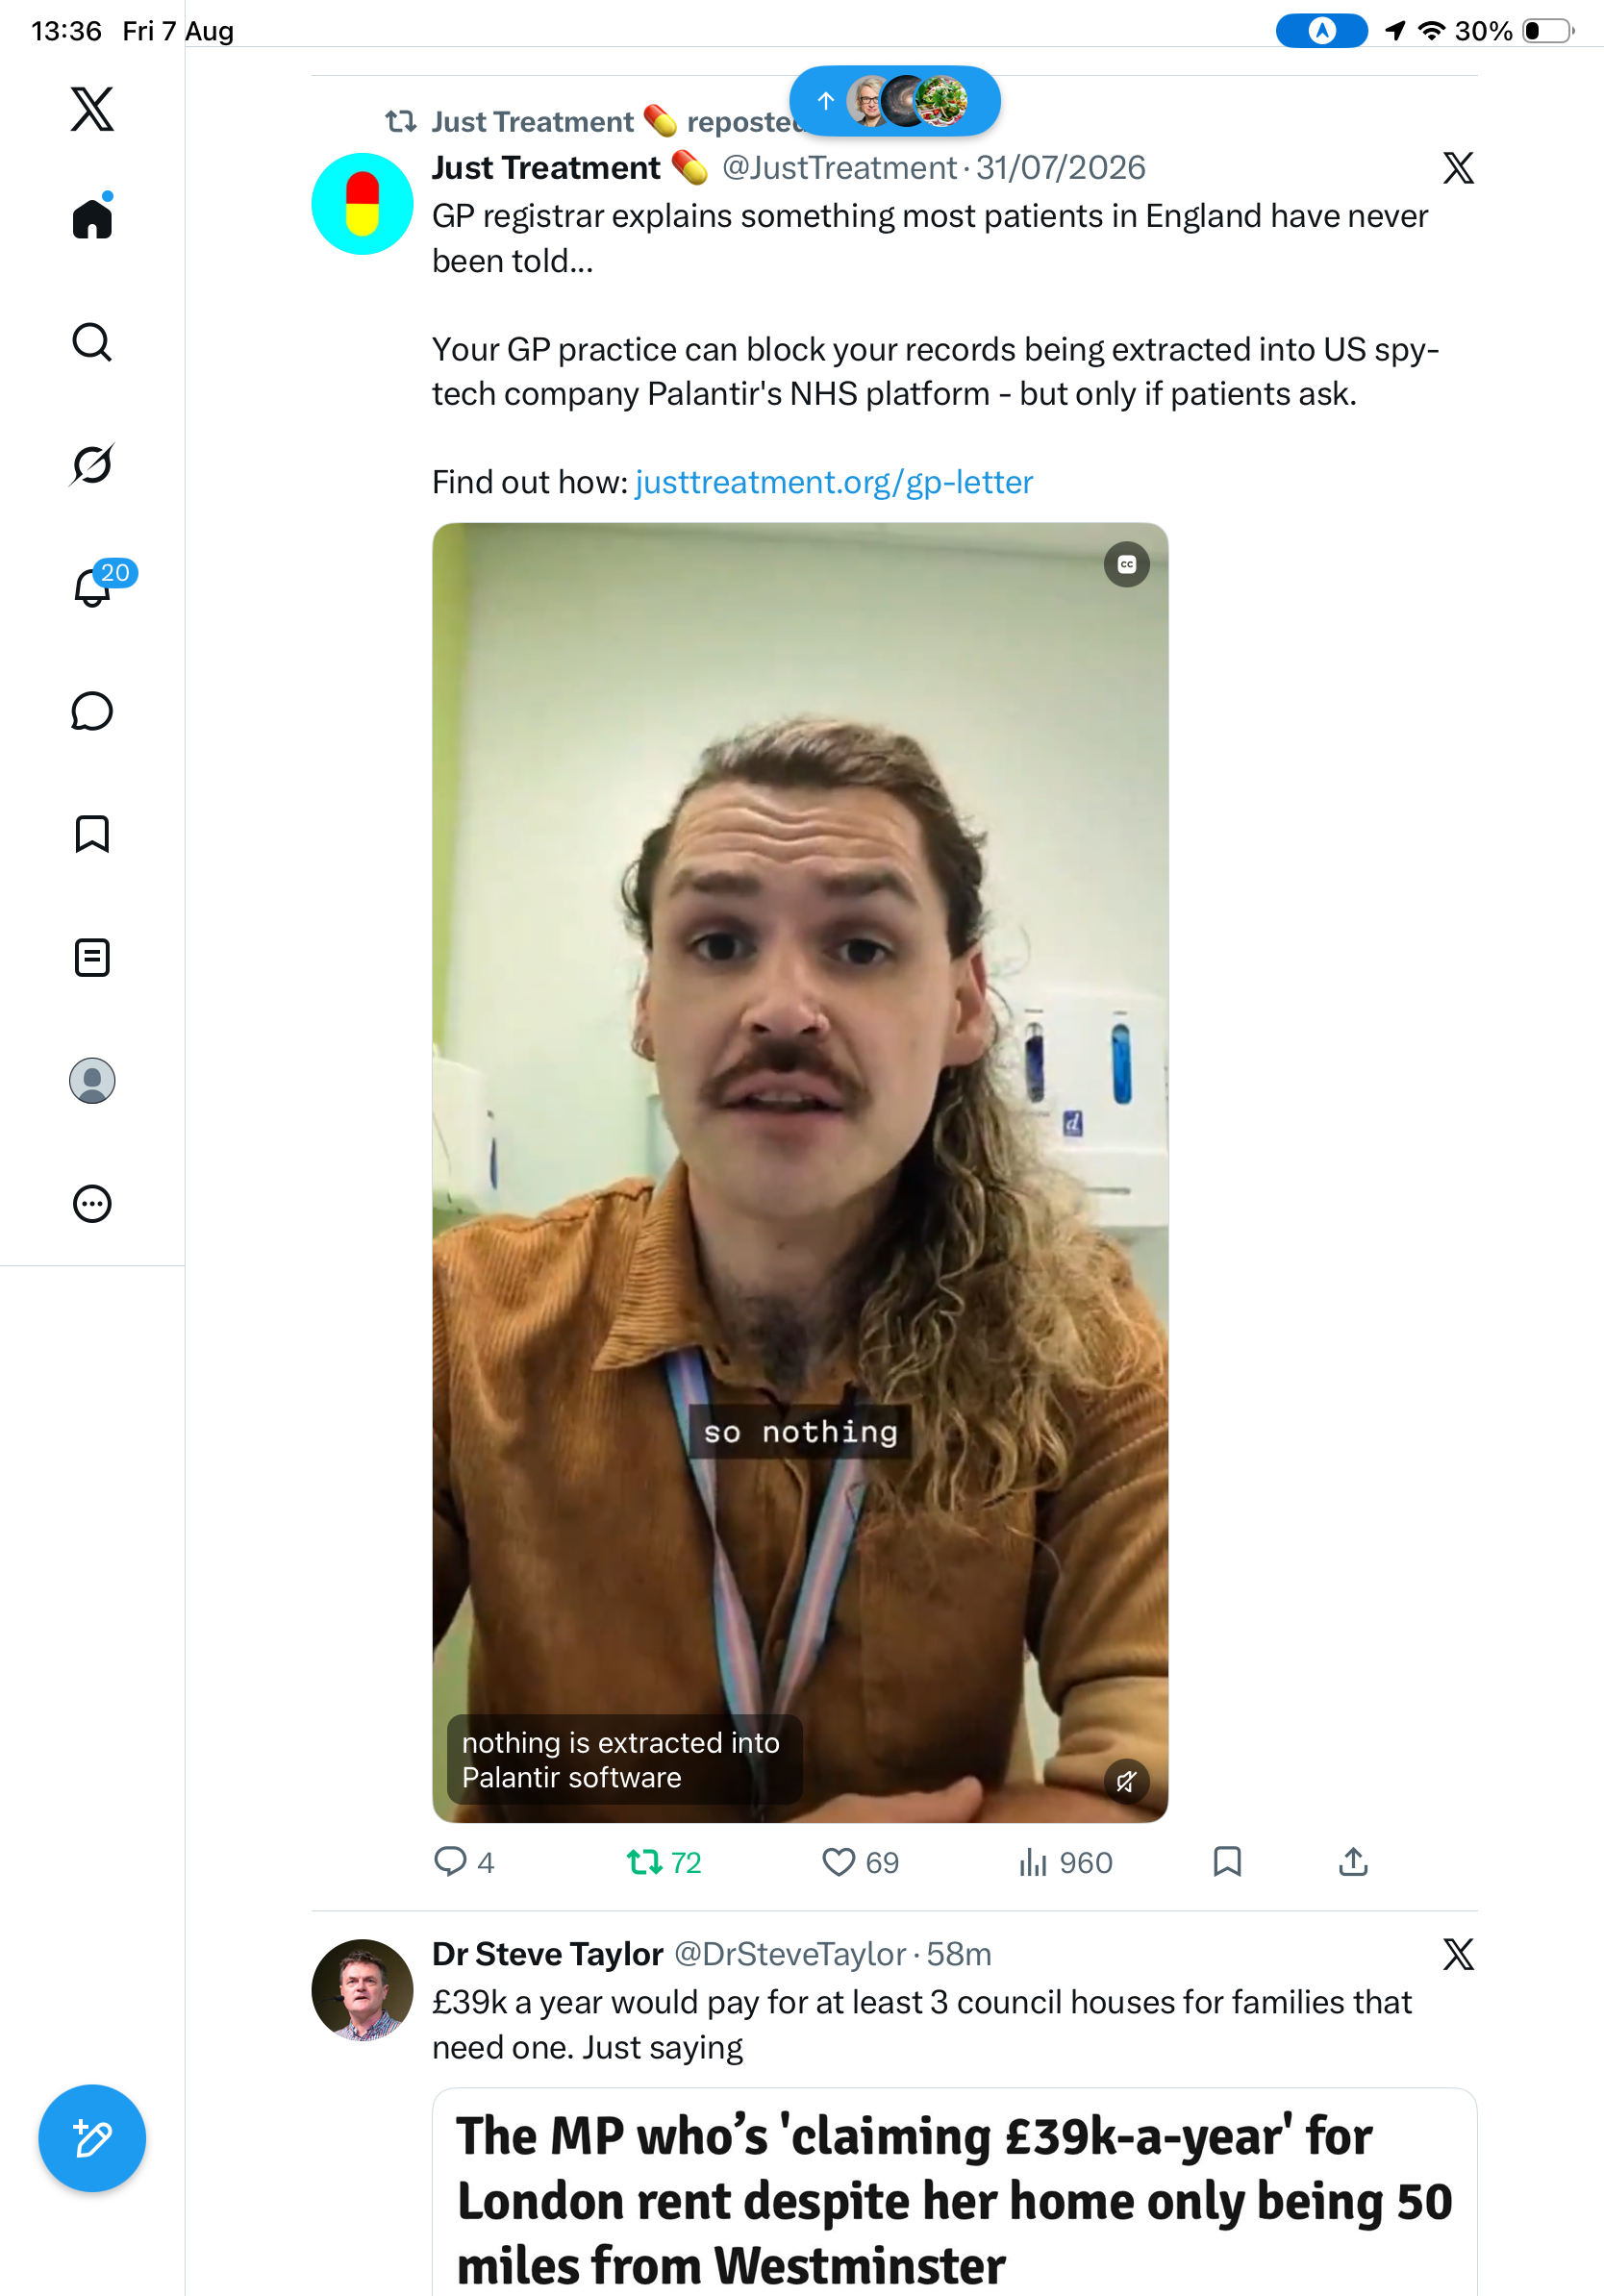
Task: Expand the More options menu
Action: 92,1204
